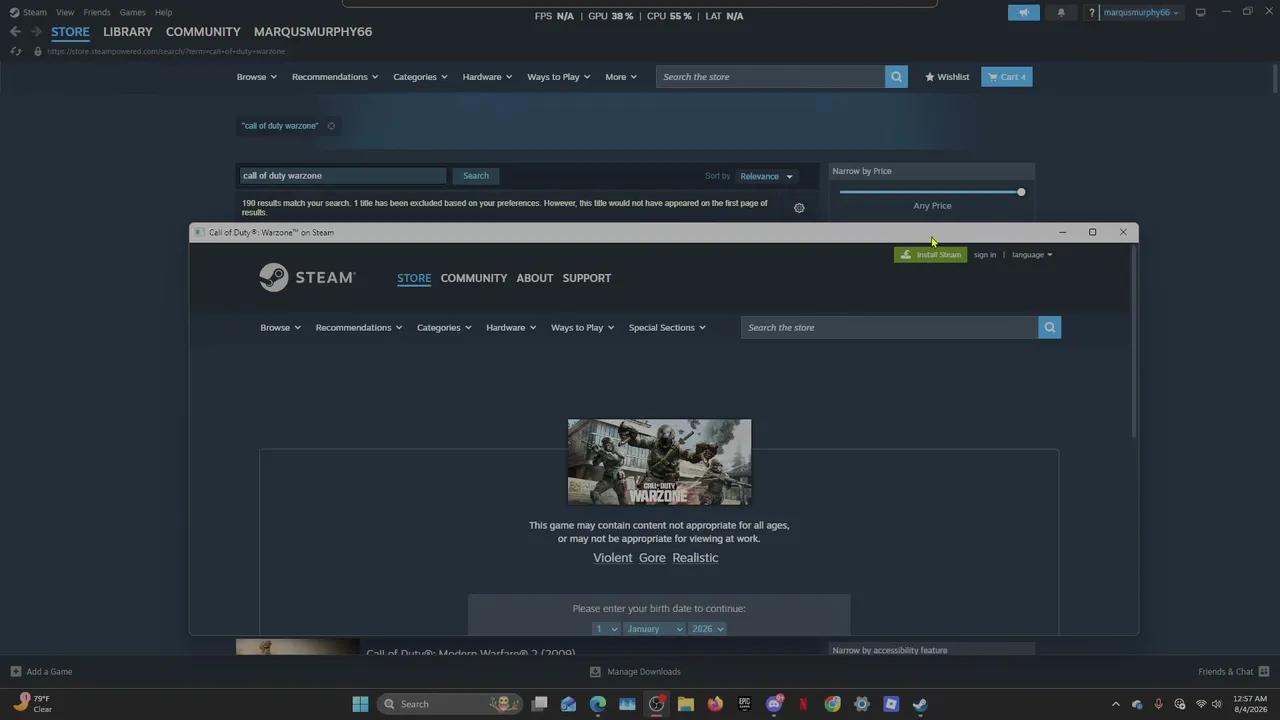Open Google Chrome from the taskbar
The image size is (1280, 720).
click(832, 704)
